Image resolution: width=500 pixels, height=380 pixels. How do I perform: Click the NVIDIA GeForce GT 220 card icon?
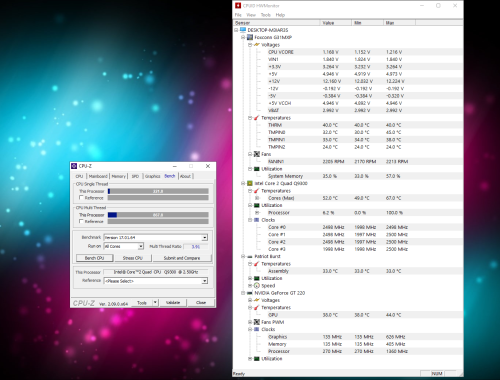[250, 293]
